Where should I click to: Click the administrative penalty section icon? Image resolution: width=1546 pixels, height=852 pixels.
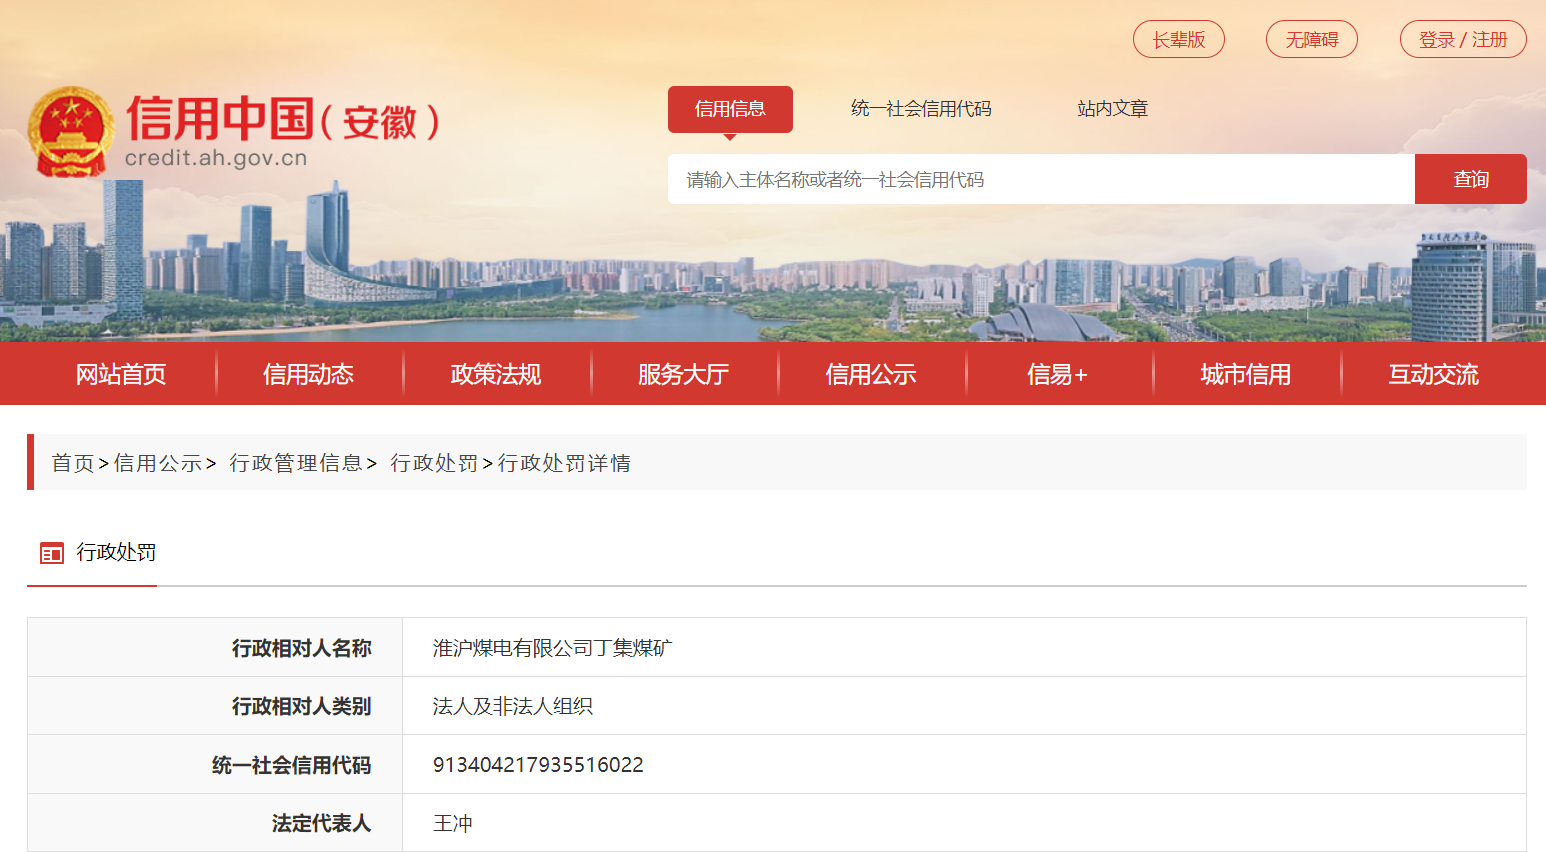(51, 553)
